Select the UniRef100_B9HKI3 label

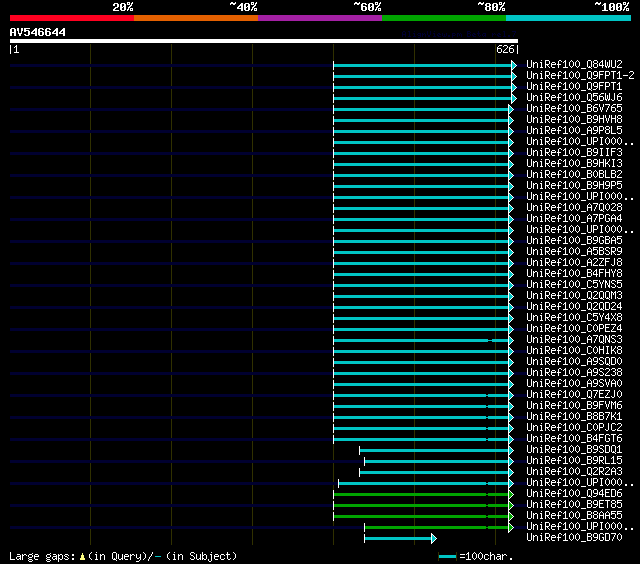click(x=574, y=164)
